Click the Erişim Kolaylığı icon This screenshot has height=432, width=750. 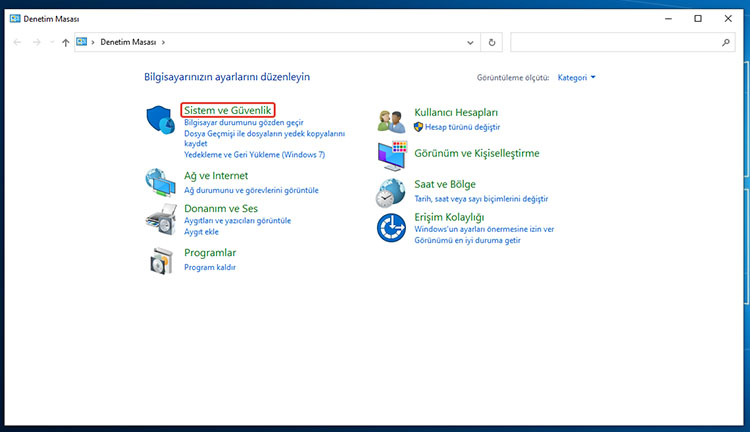coord(391,228)
